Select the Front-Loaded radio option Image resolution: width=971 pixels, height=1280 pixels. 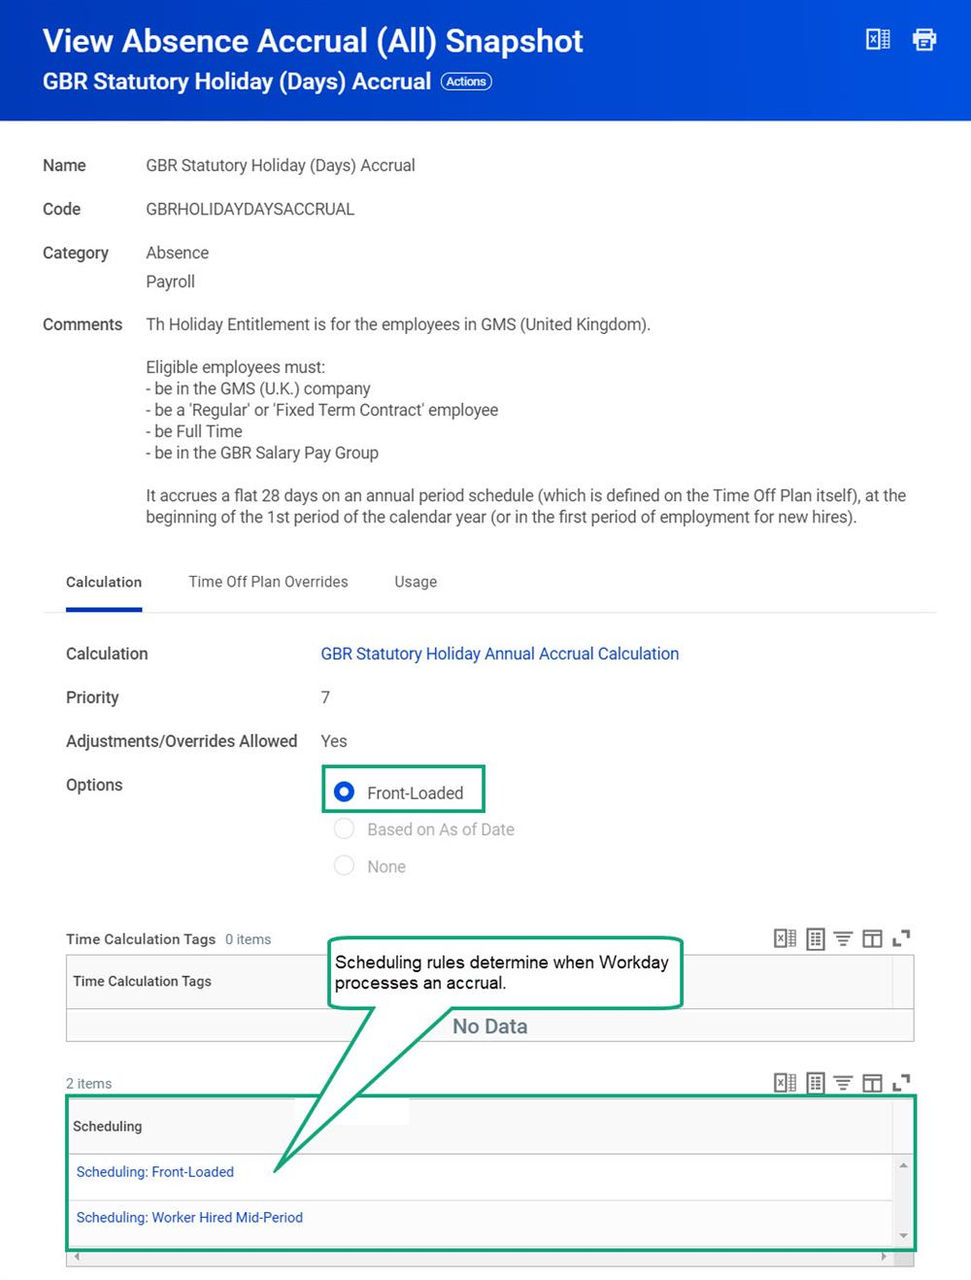click(x=344, y=792)
